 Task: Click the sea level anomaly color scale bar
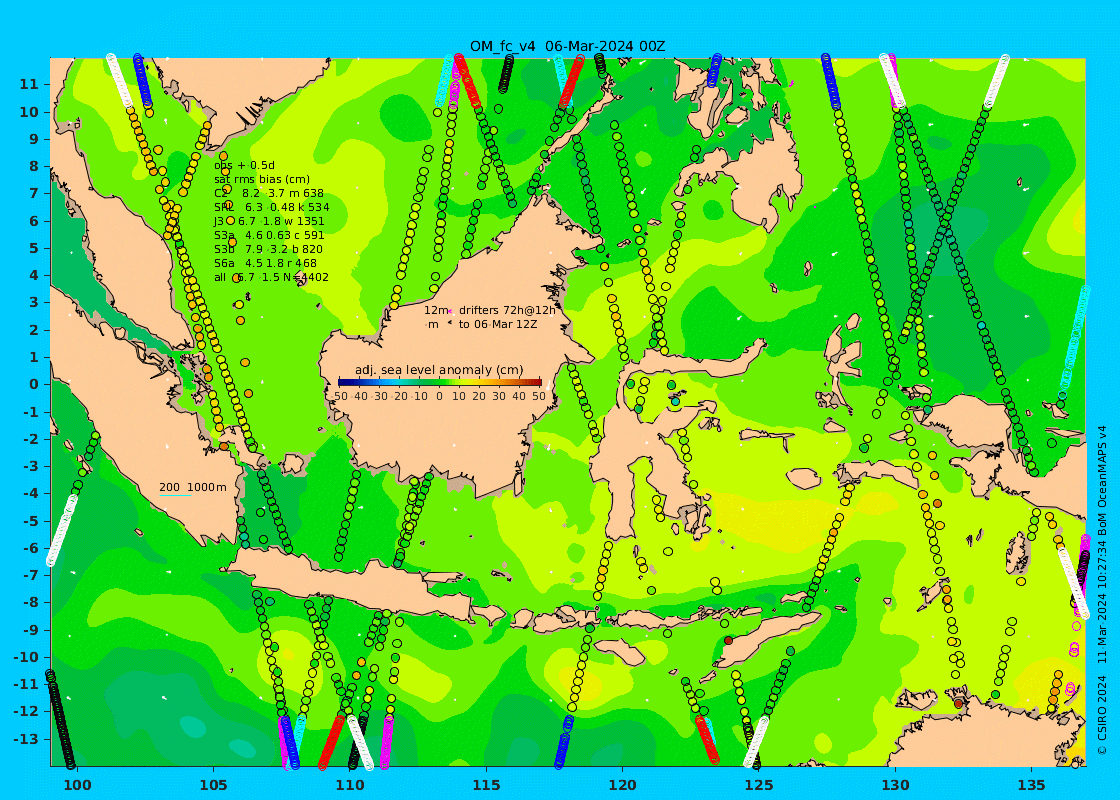pyautogui.click(x=439, y=382)
